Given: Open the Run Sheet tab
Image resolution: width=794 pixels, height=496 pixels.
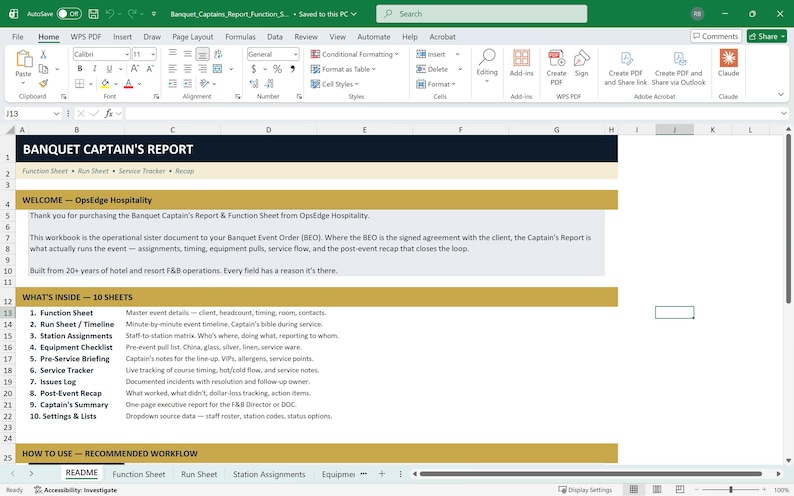Looking at the screenshot, I should coord(199,474).
